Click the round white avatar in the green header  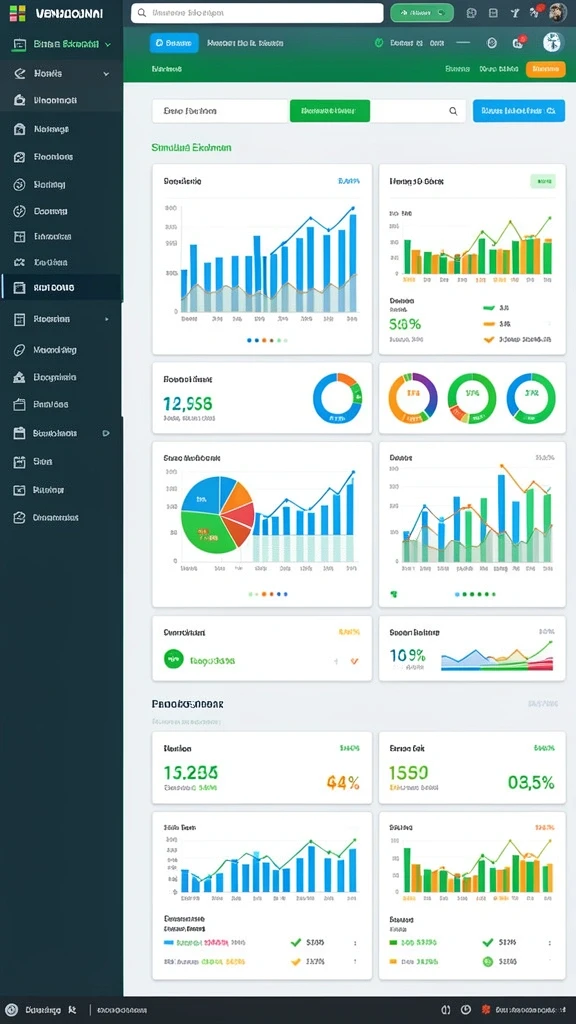(552, 43)
